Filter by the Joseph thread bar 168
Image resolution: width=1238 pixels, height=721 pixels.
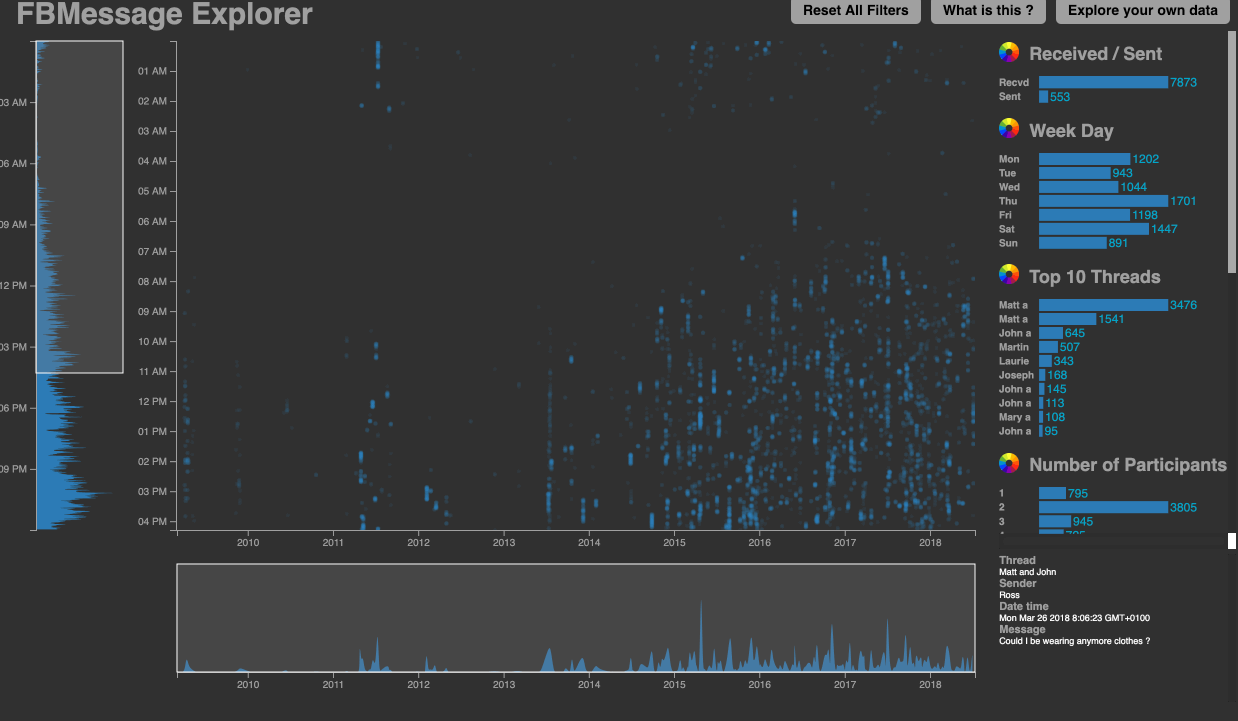click(x=1042, y=375)
